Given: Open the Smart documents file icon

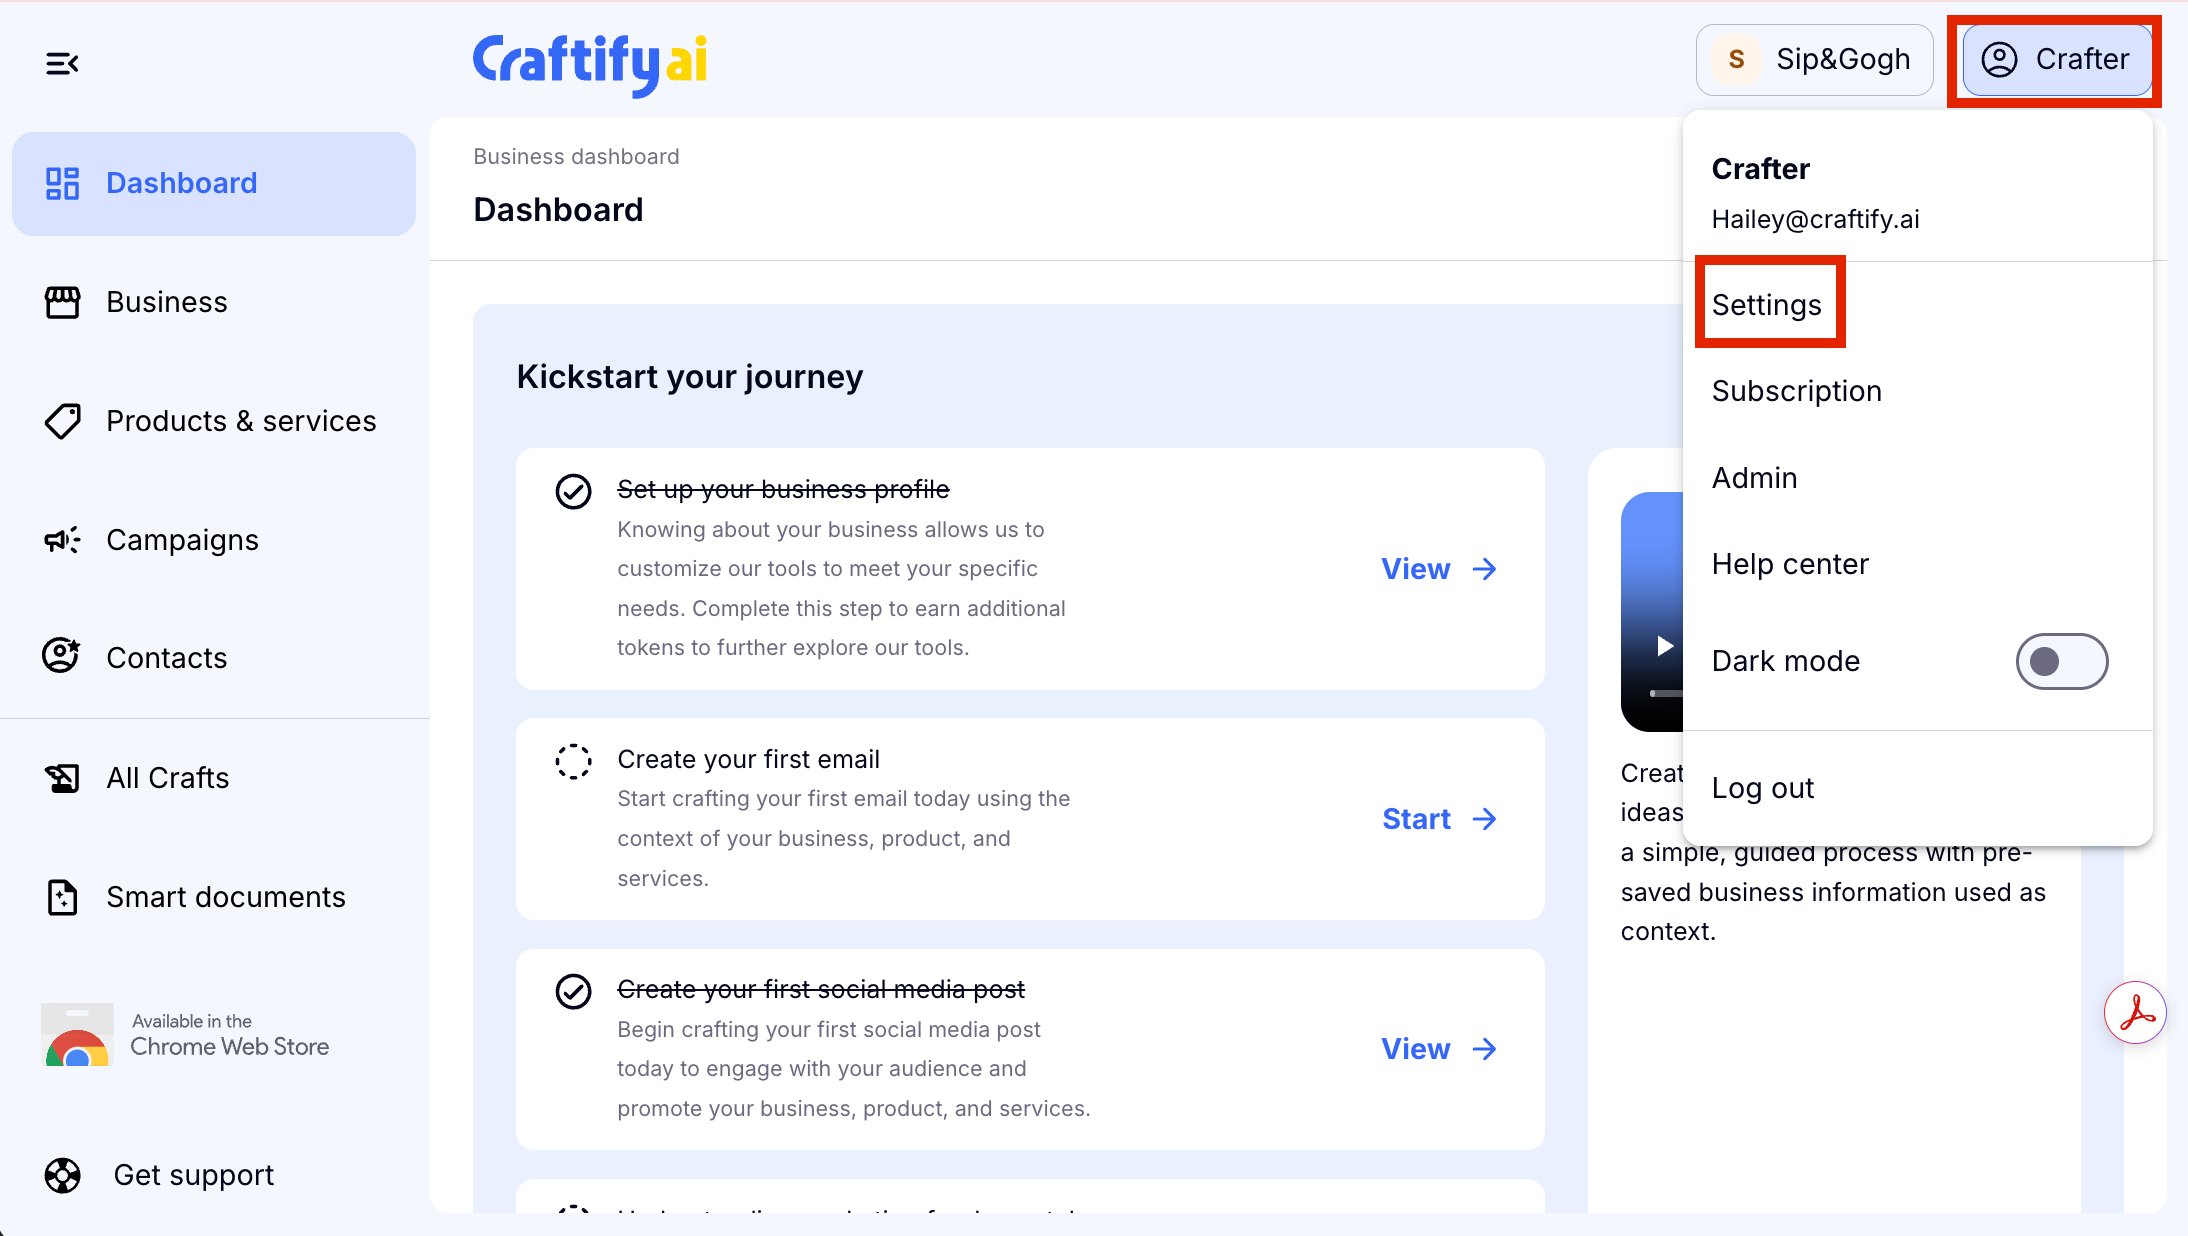Looking at the screenshot, I should click(62, 897).
